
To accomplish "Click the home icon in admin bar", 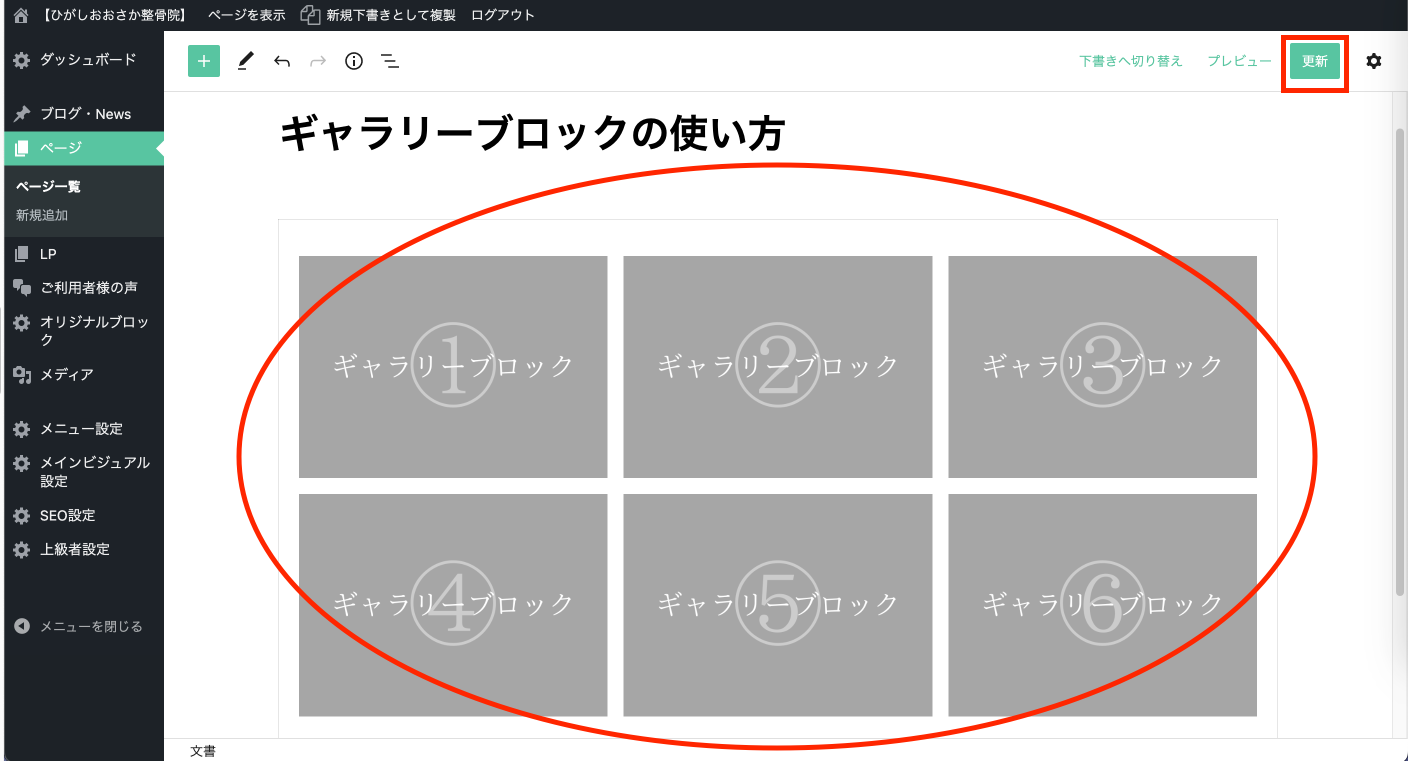I will point(21,15).
